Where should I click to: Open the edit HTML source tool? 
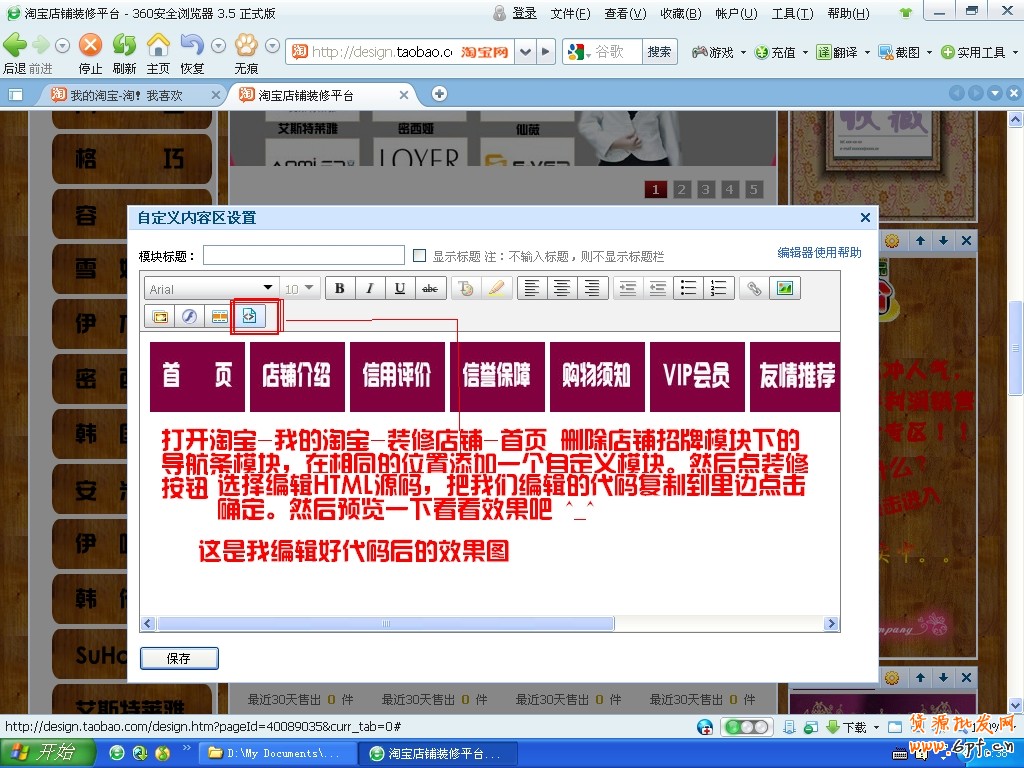tap(250, 317)
